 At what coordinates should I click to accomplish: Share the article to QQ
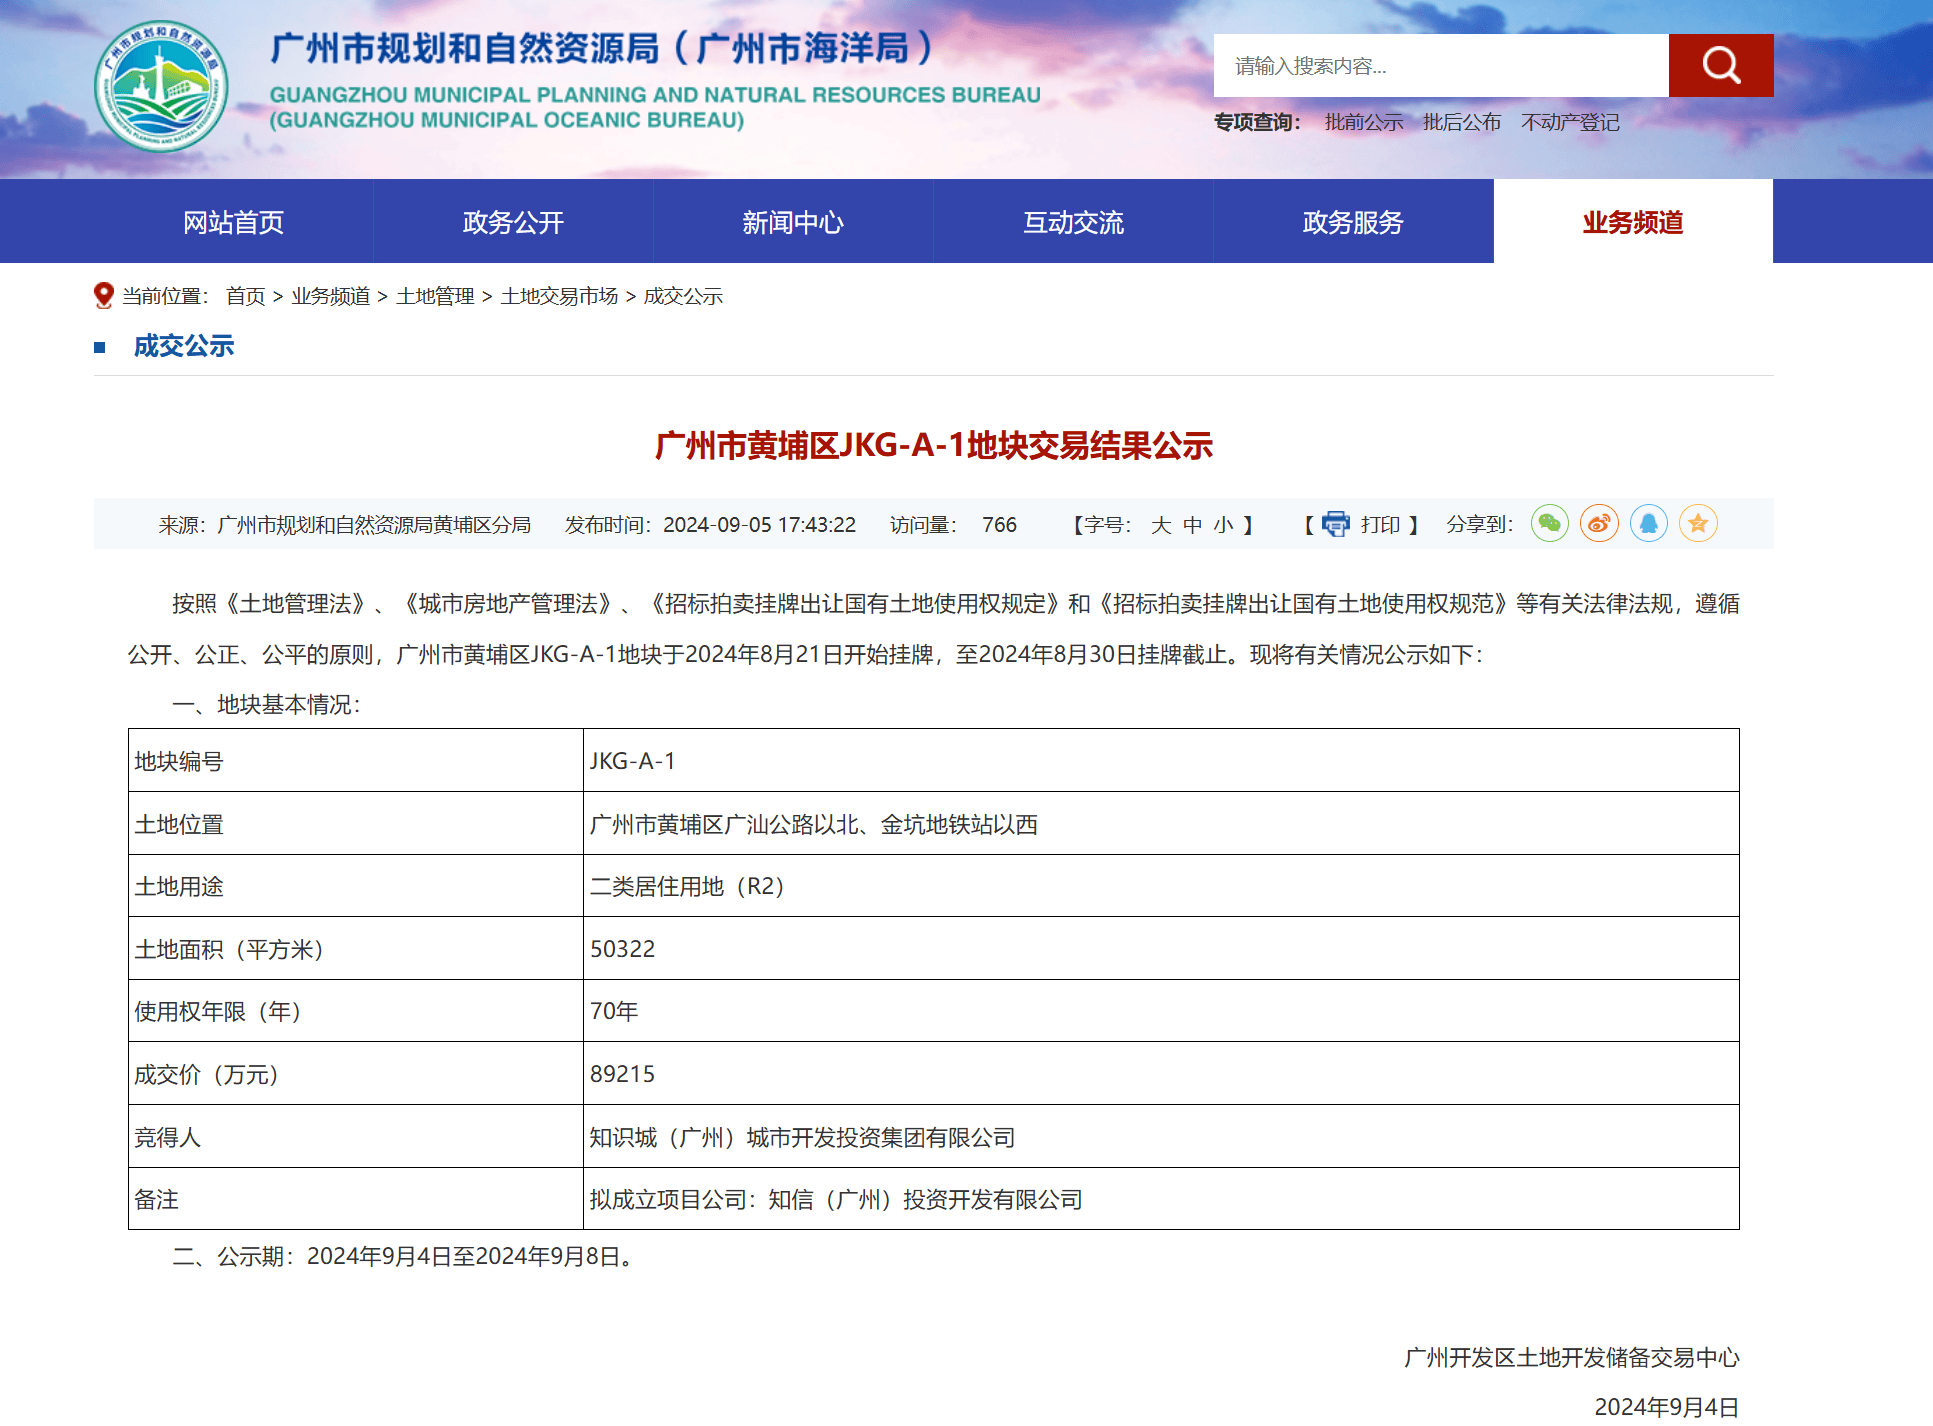[x=1647, y=523]
